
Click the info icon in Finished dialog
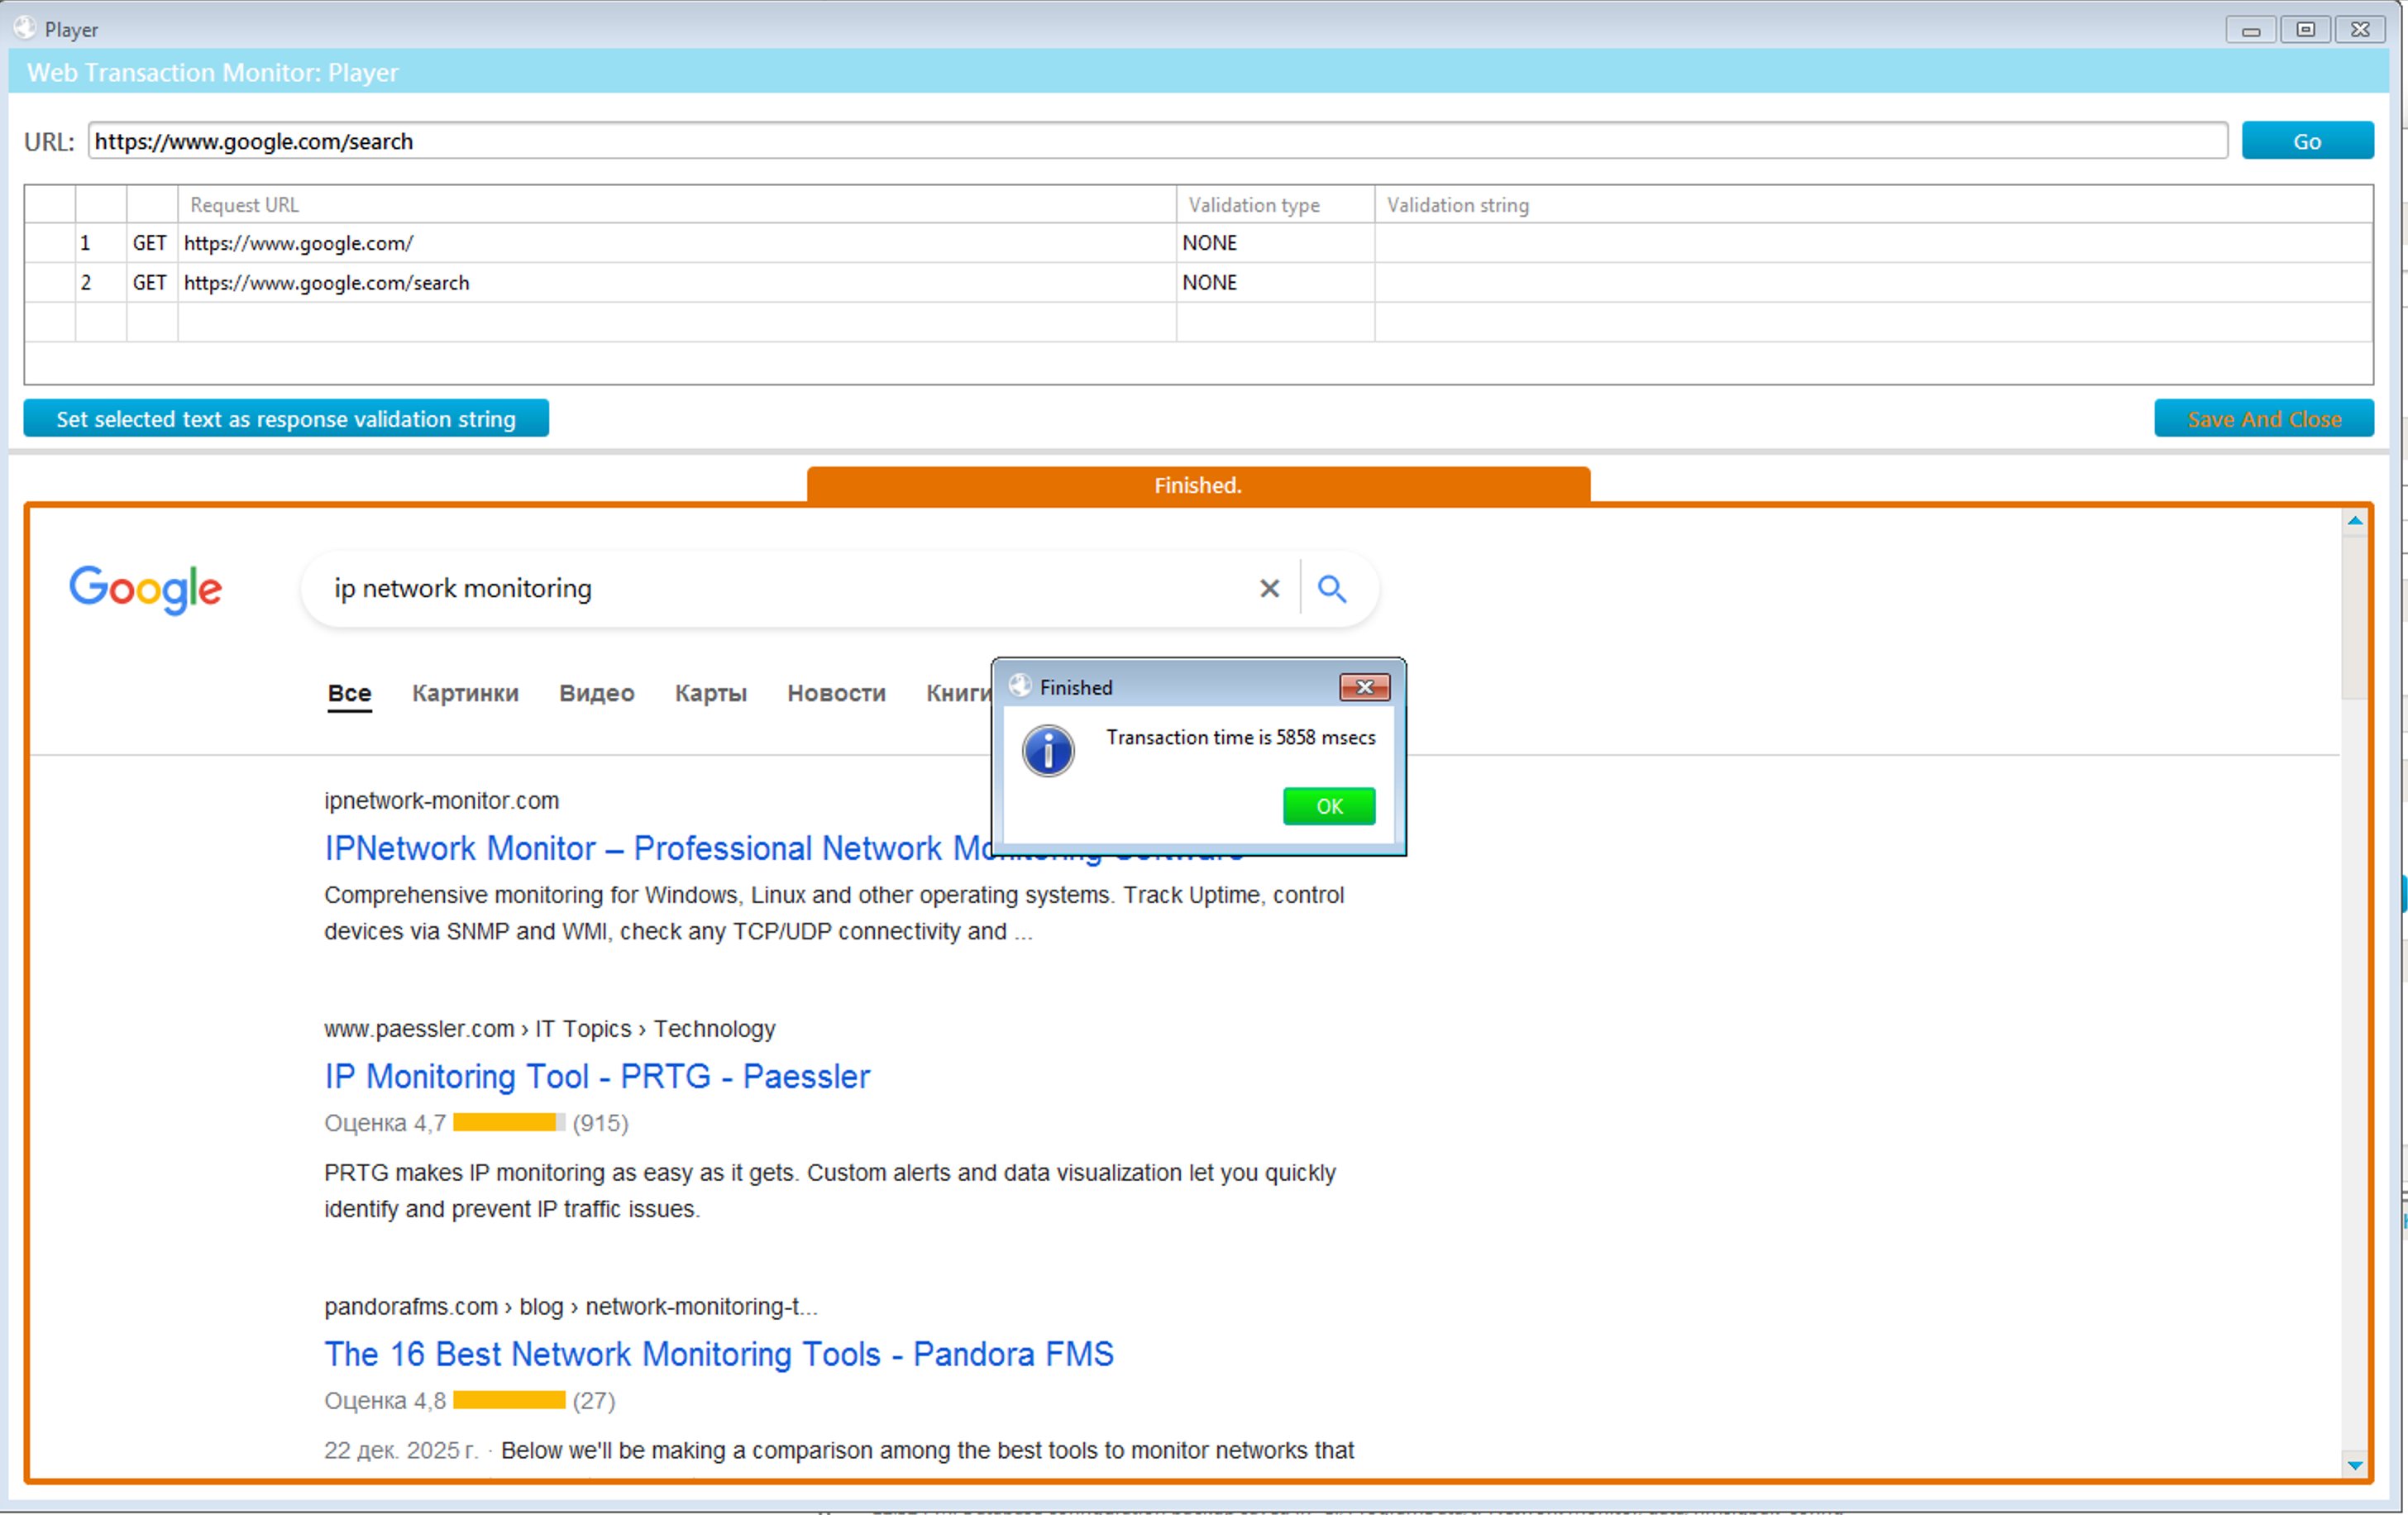click(x=1048, y=751)
